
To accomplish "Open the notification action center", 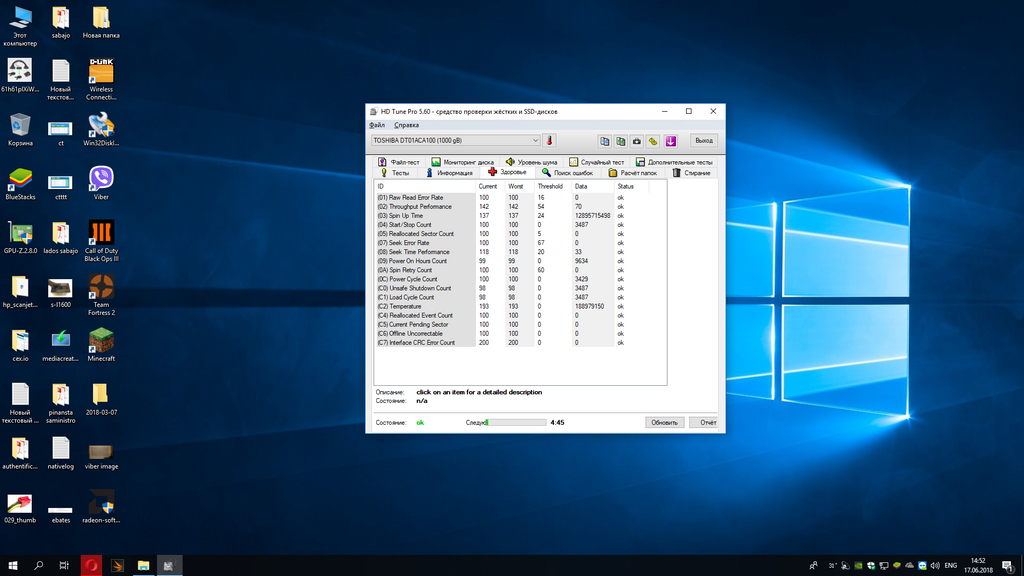I will [1008, 566].
